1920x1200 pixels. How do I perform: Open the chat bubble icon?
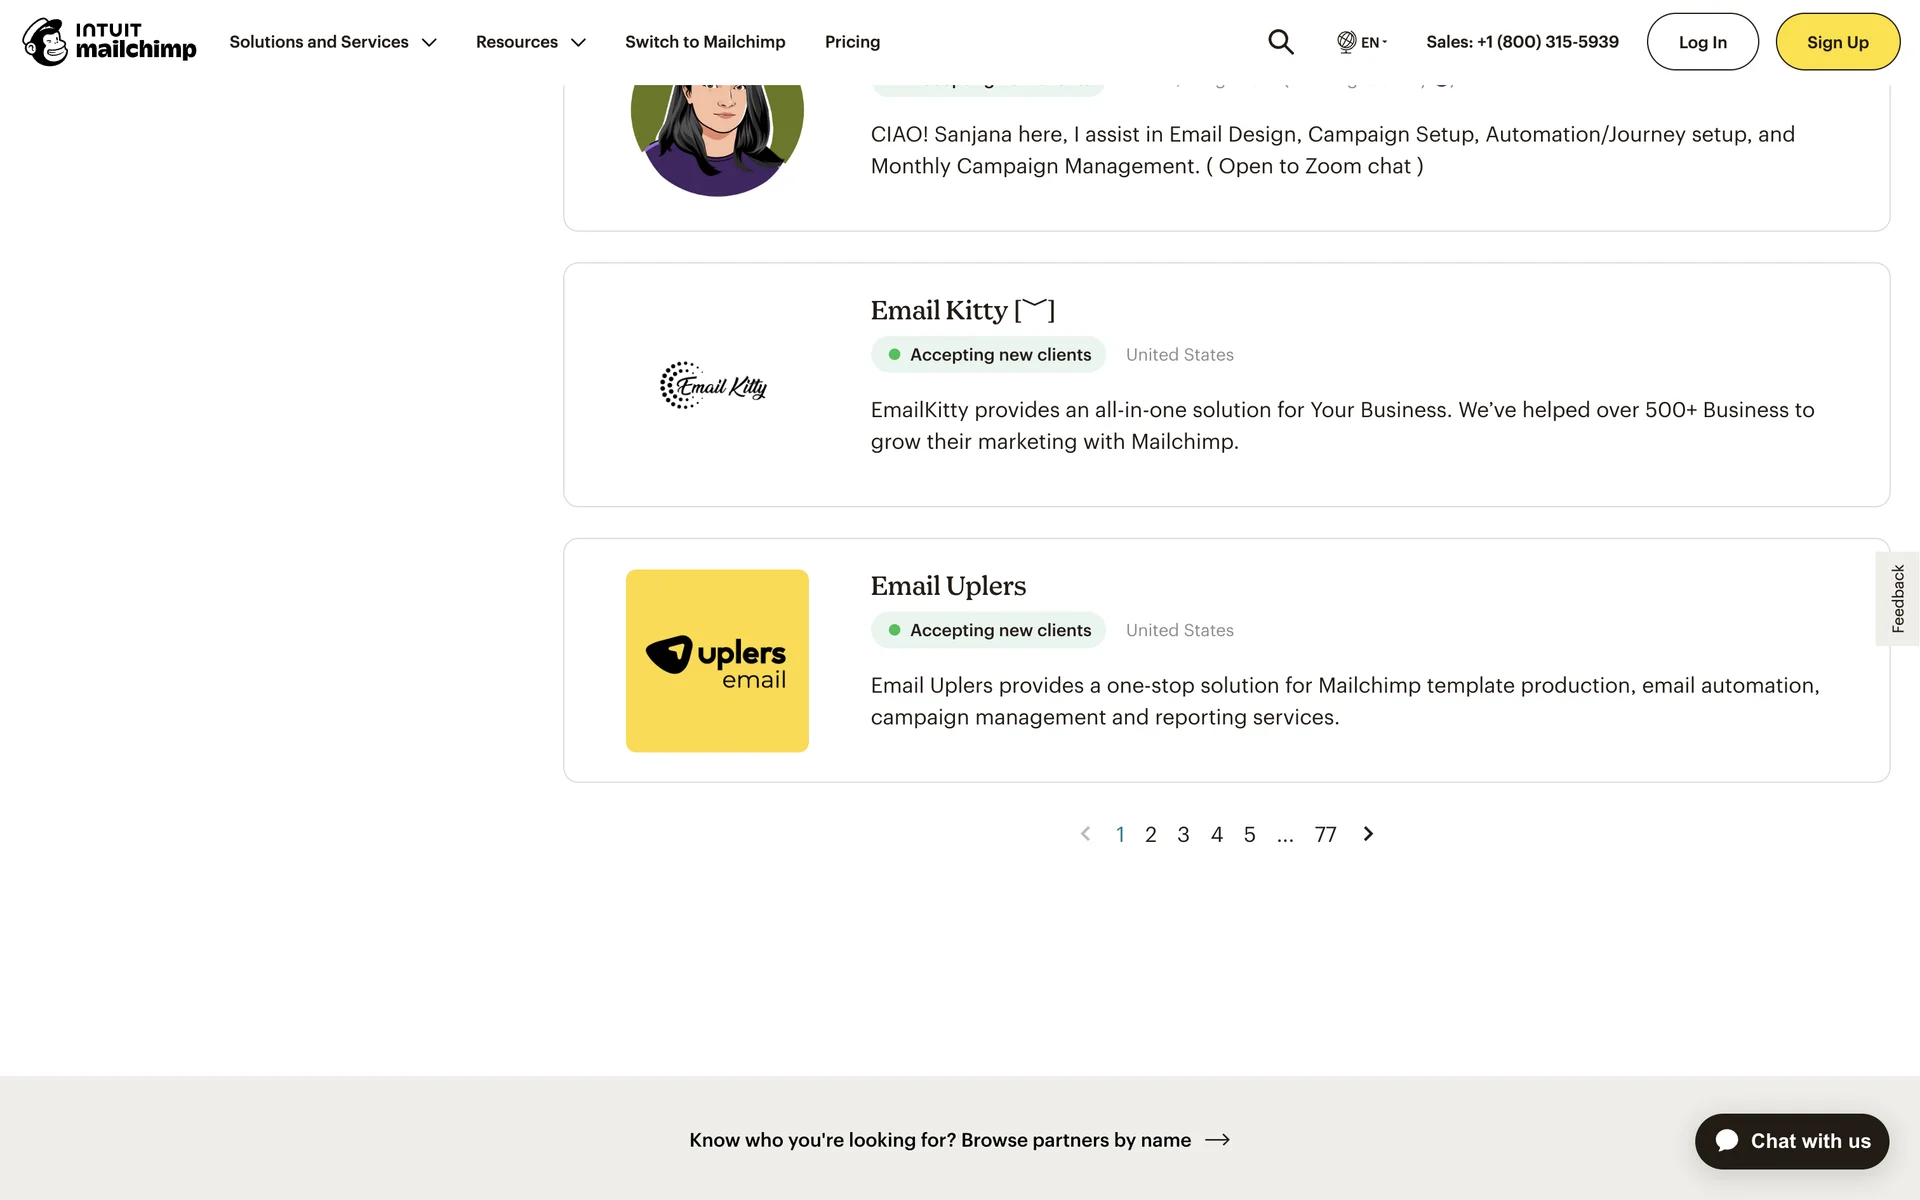pyautogui.click(x=1727, y=1141)
